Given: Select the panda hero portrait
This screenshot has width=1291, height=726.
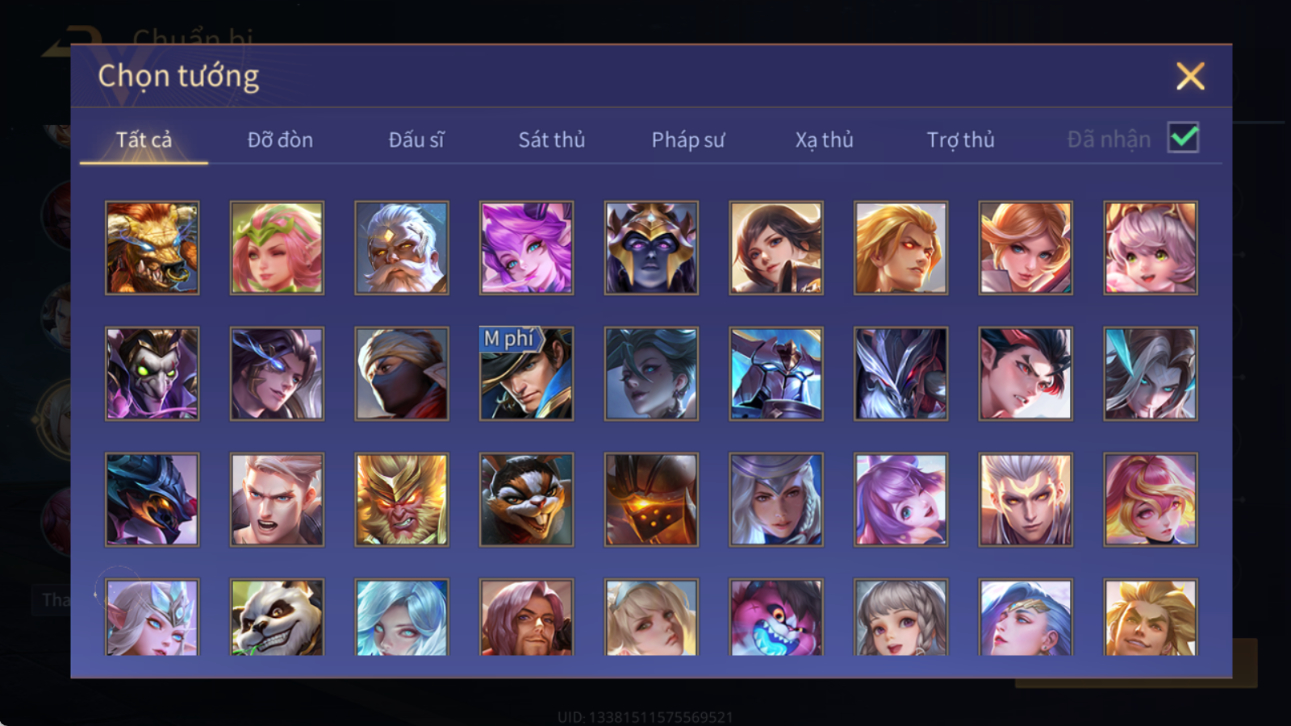Looking at the screenshot, I should click(277, 617).
